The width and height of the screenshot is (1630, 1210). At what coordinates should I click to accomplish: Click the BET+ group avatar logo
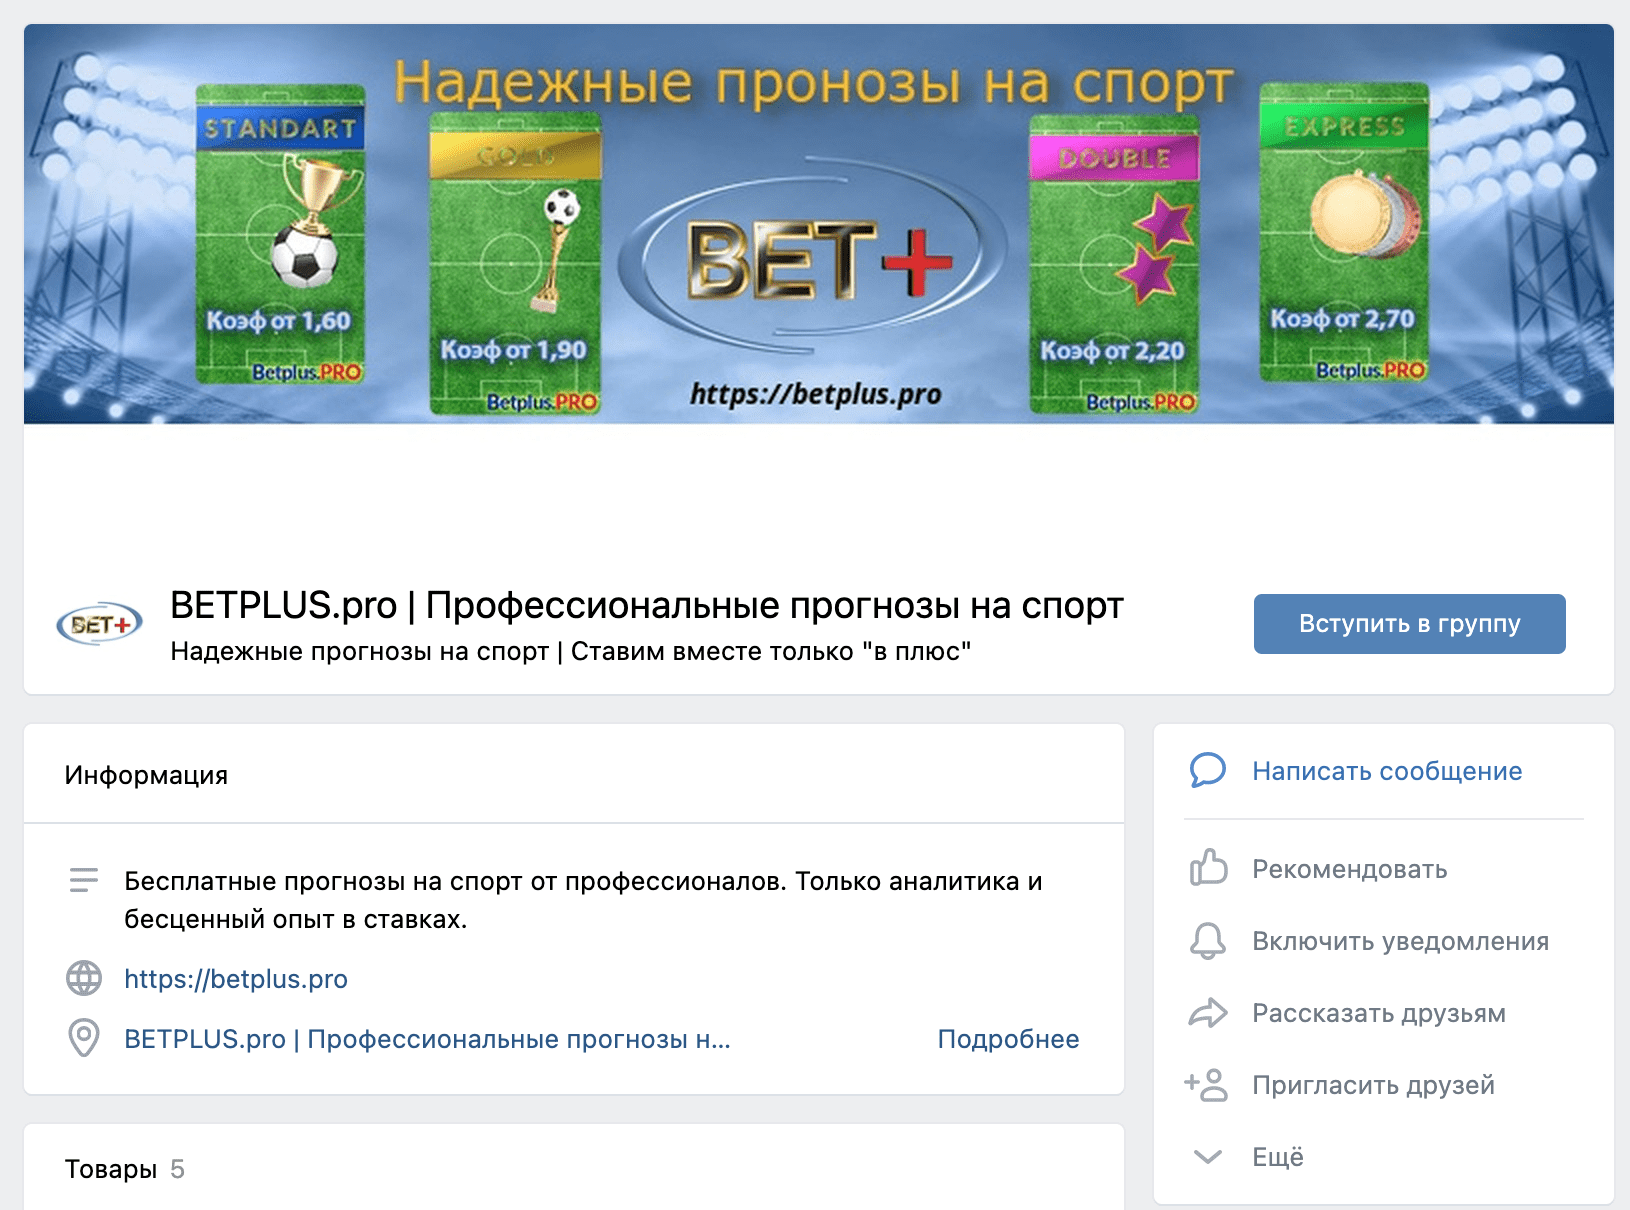[x=100, y=624]
